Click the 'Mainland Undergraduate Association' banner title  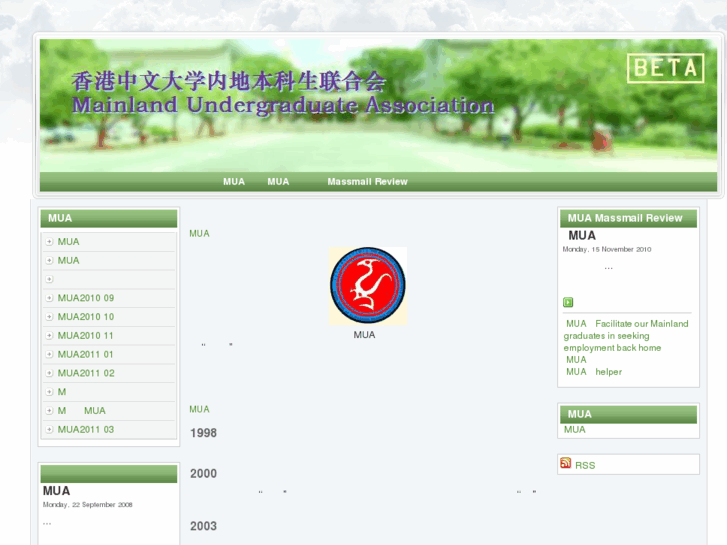[283, 106]
